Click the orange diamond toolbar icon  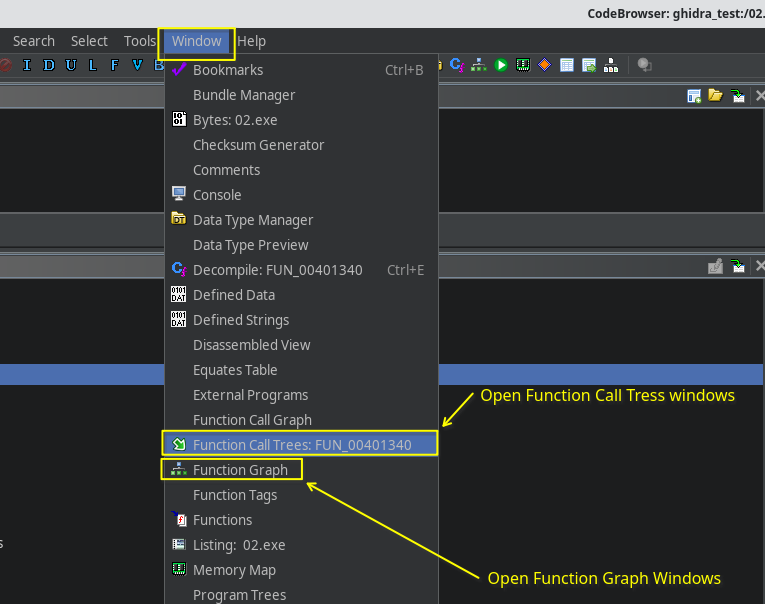544,65
